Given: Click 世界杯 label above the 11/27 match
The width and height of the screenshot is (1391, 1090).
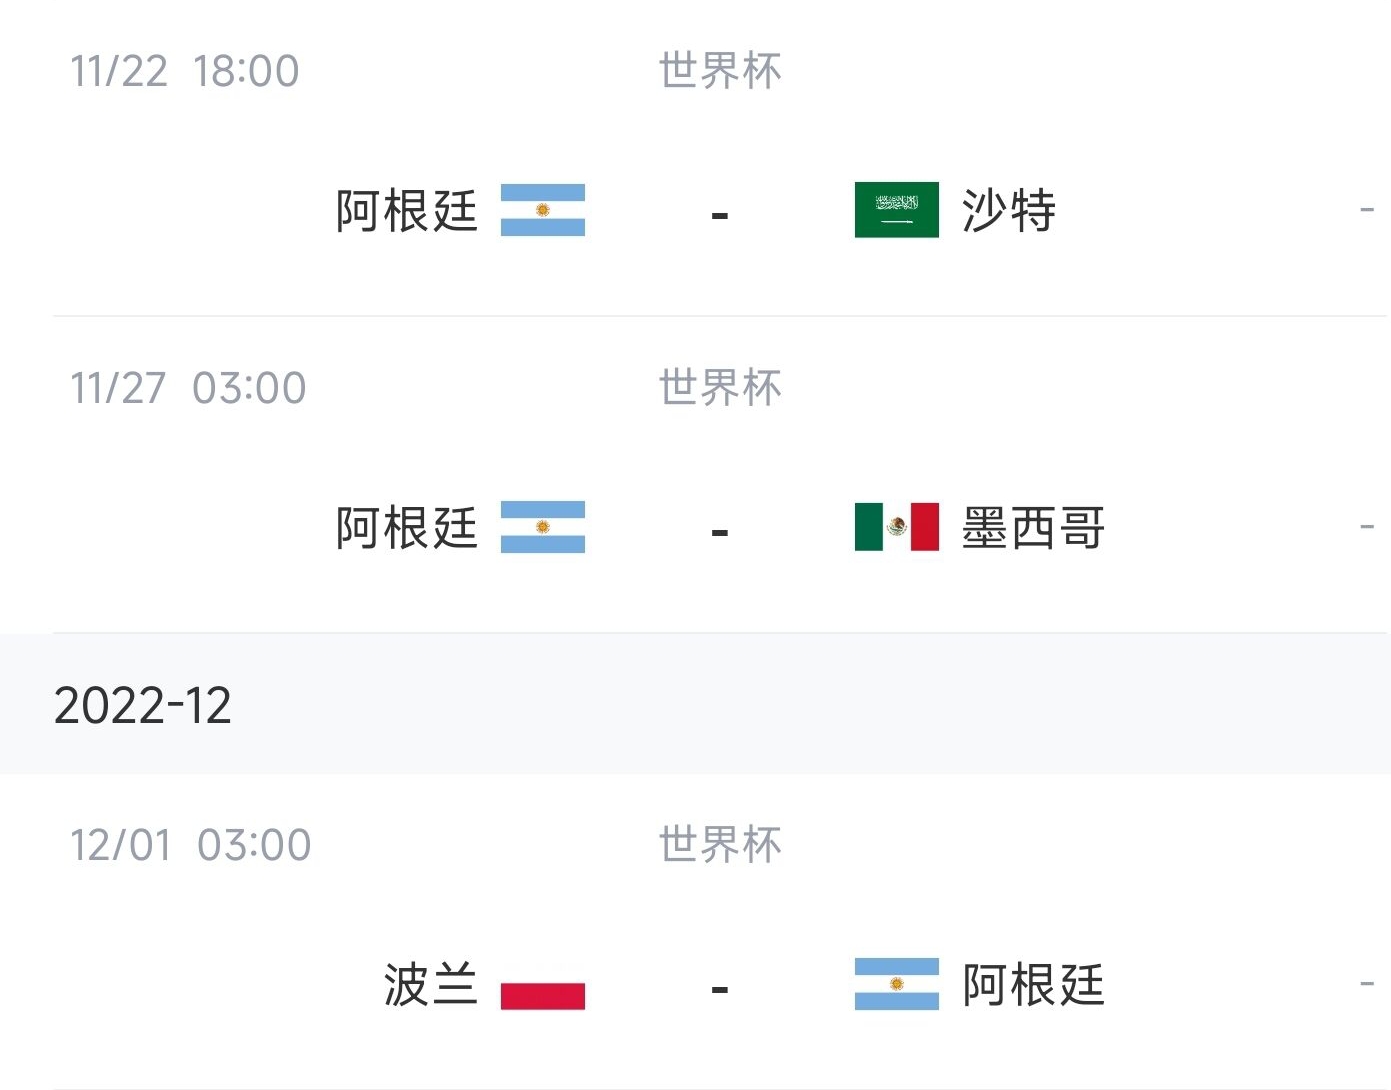Looking at the screenshot, I should pyautogui.click(x=720, y=388).
